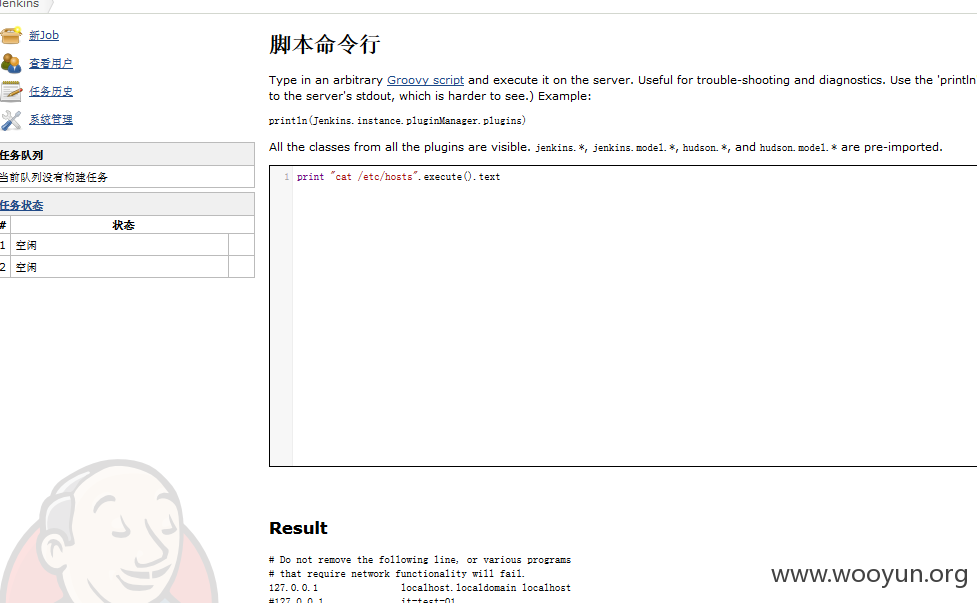977x603 pixels.
Task: Select executor 1 空闲 row
Action: (127, 245)
